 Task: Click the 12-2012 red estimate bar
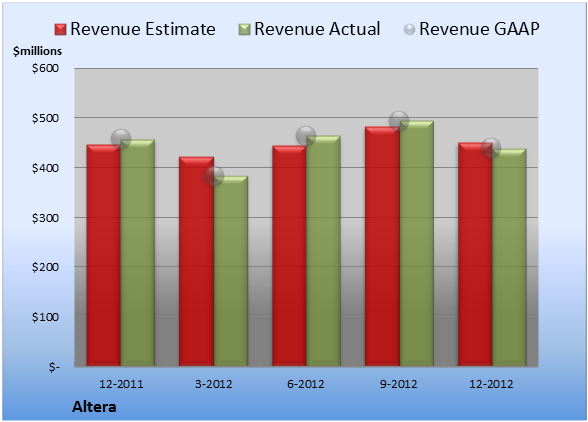[x=475, y=254]
